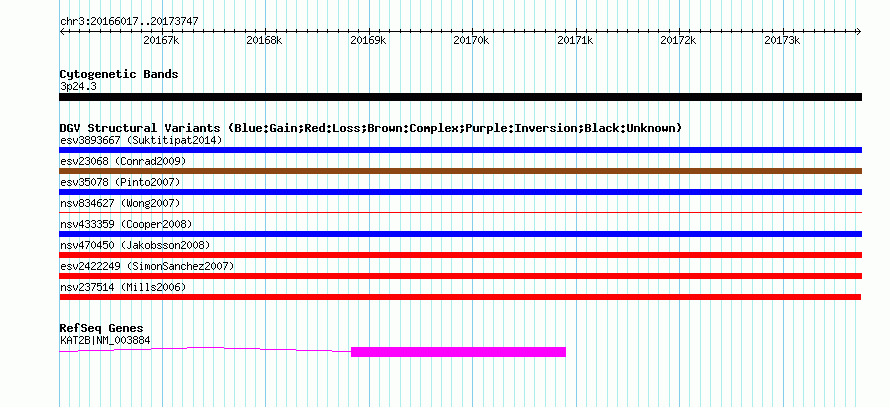
Task: Click the thin magenta KAT2B intron line
Action: coord(205,348)
